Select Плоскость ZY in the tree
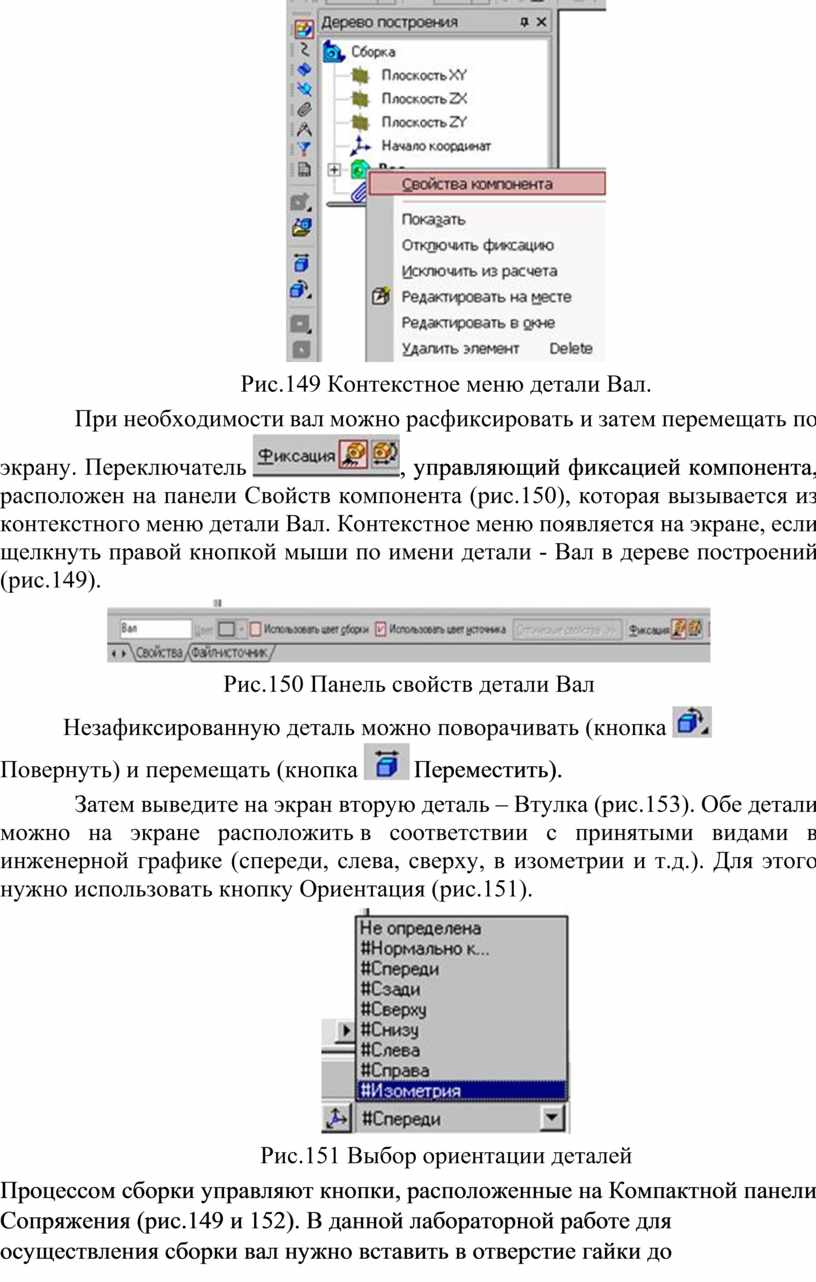This screenshot has width=816, height=1282. point(424,123)
